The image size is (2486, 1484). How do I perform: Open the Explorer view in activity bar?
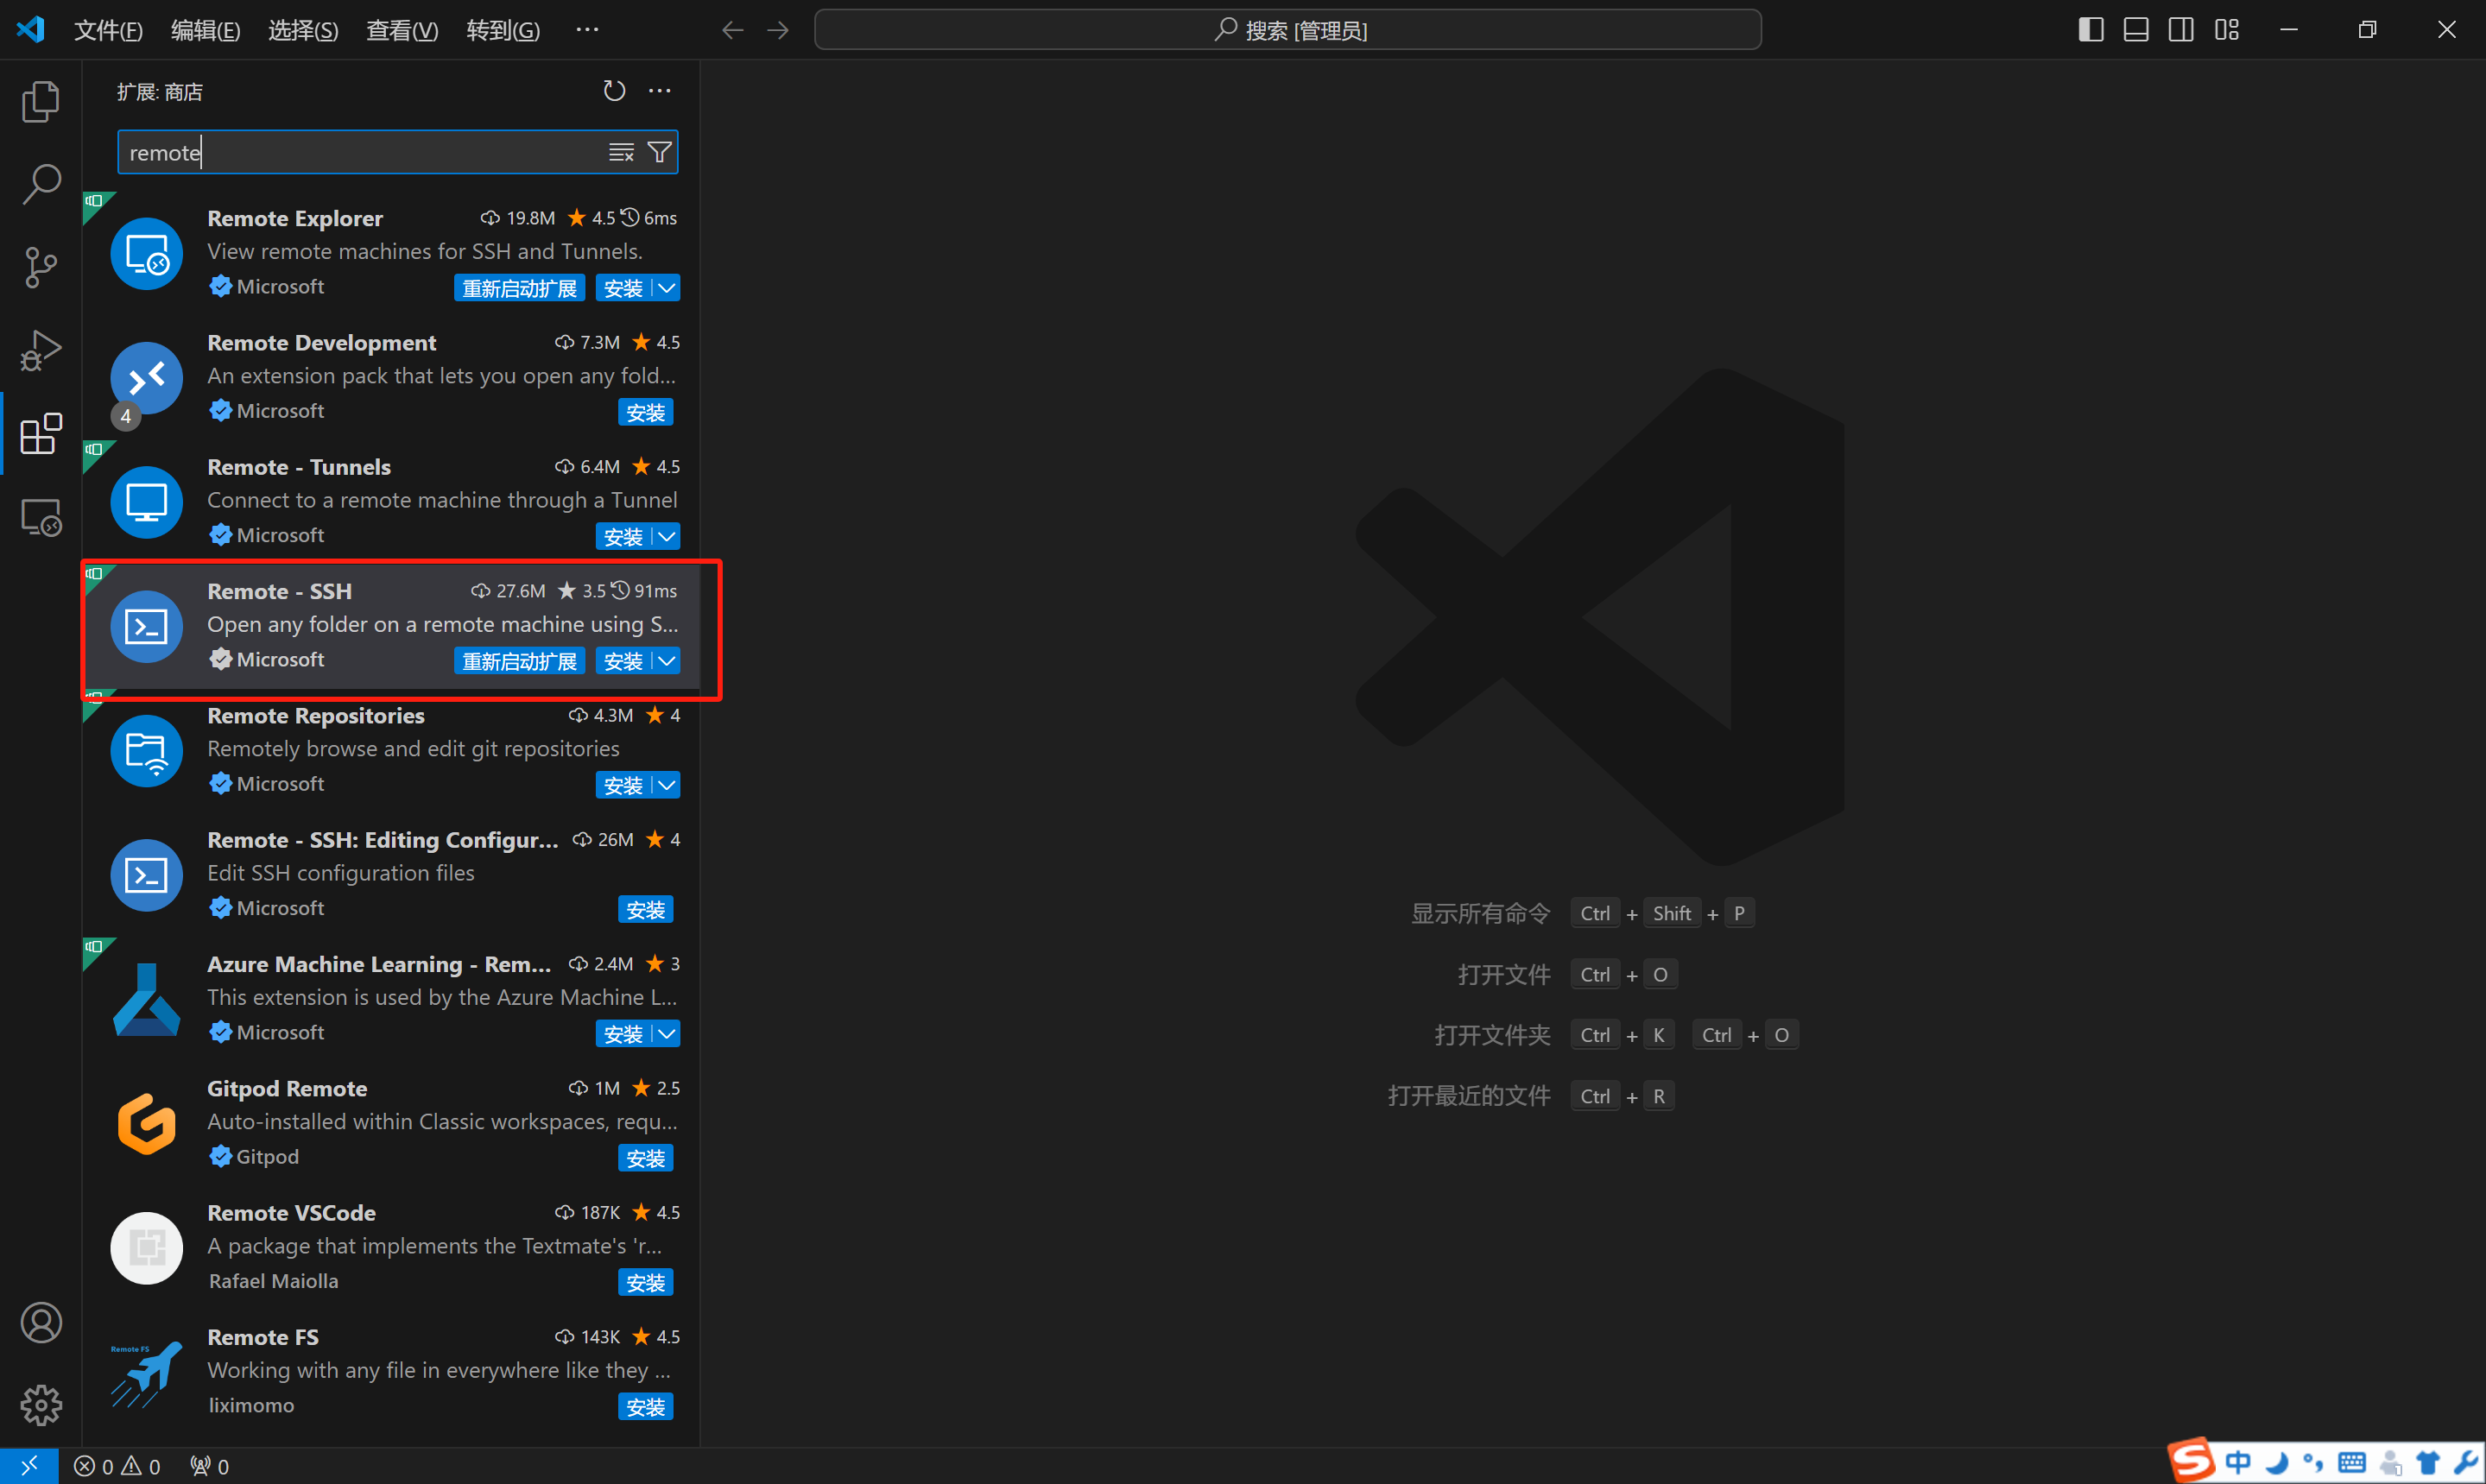tap(41, 101)
